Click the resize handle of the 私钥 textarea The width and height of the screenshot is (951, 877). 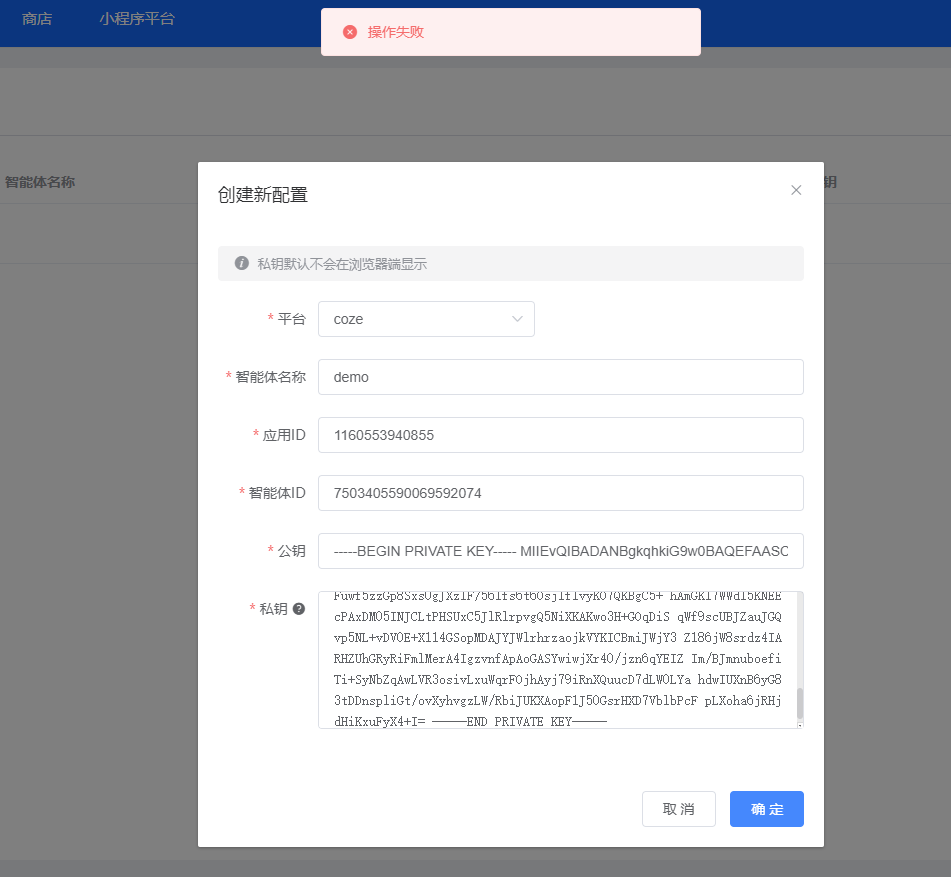[799, 725]
